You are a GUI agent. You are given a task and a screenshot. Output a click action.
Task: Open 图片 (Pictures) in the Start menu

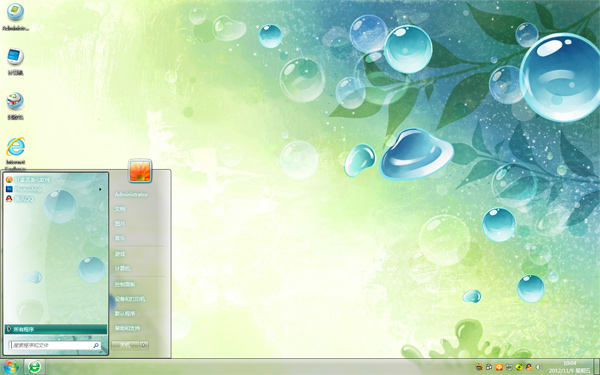[x=120, y=223]
